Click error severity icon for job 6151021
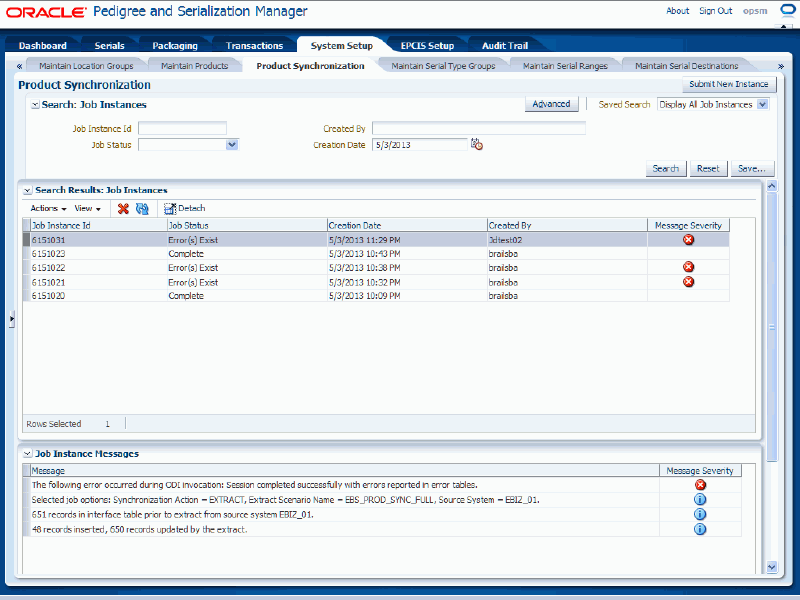The image size is (800, 600). [688, 282]
